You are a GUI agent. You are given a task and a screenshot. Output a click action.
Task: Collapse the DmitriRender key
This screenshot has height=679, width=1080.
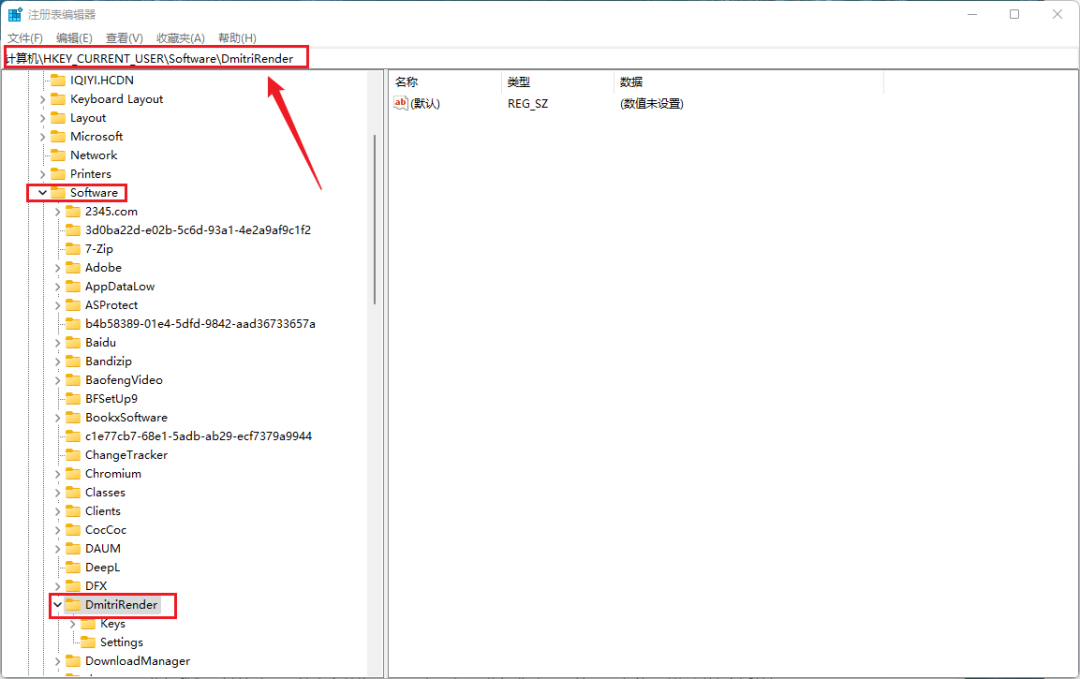(56, 605)
